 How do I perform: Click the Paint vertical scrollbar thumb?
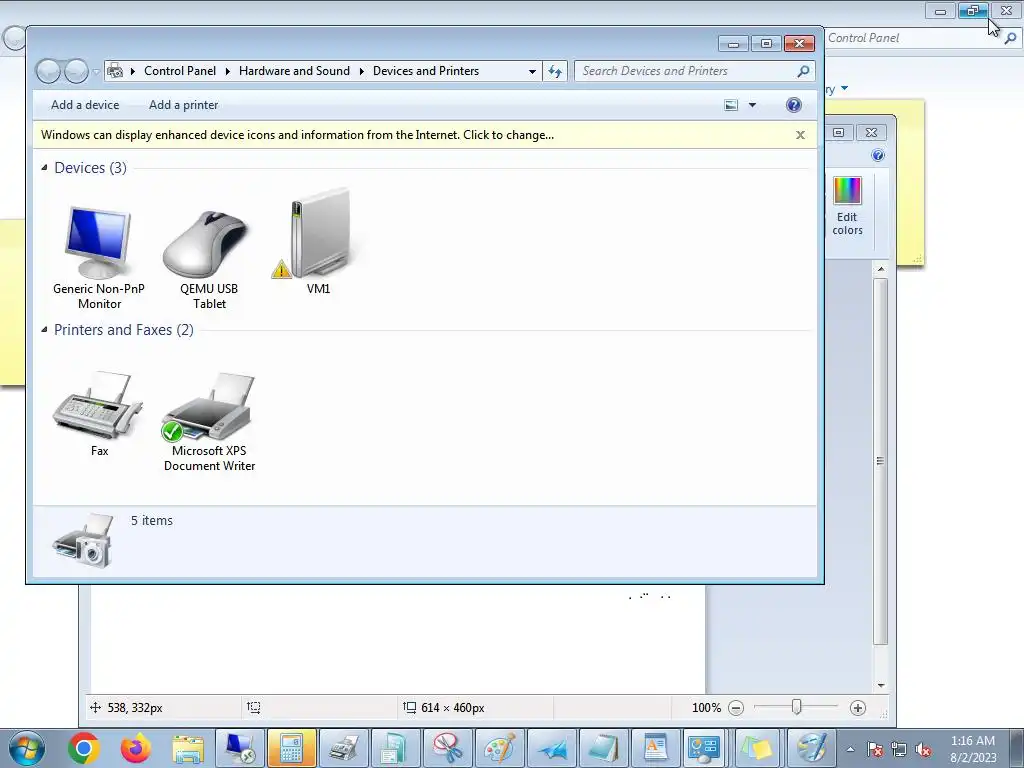(x=880, y=461)
